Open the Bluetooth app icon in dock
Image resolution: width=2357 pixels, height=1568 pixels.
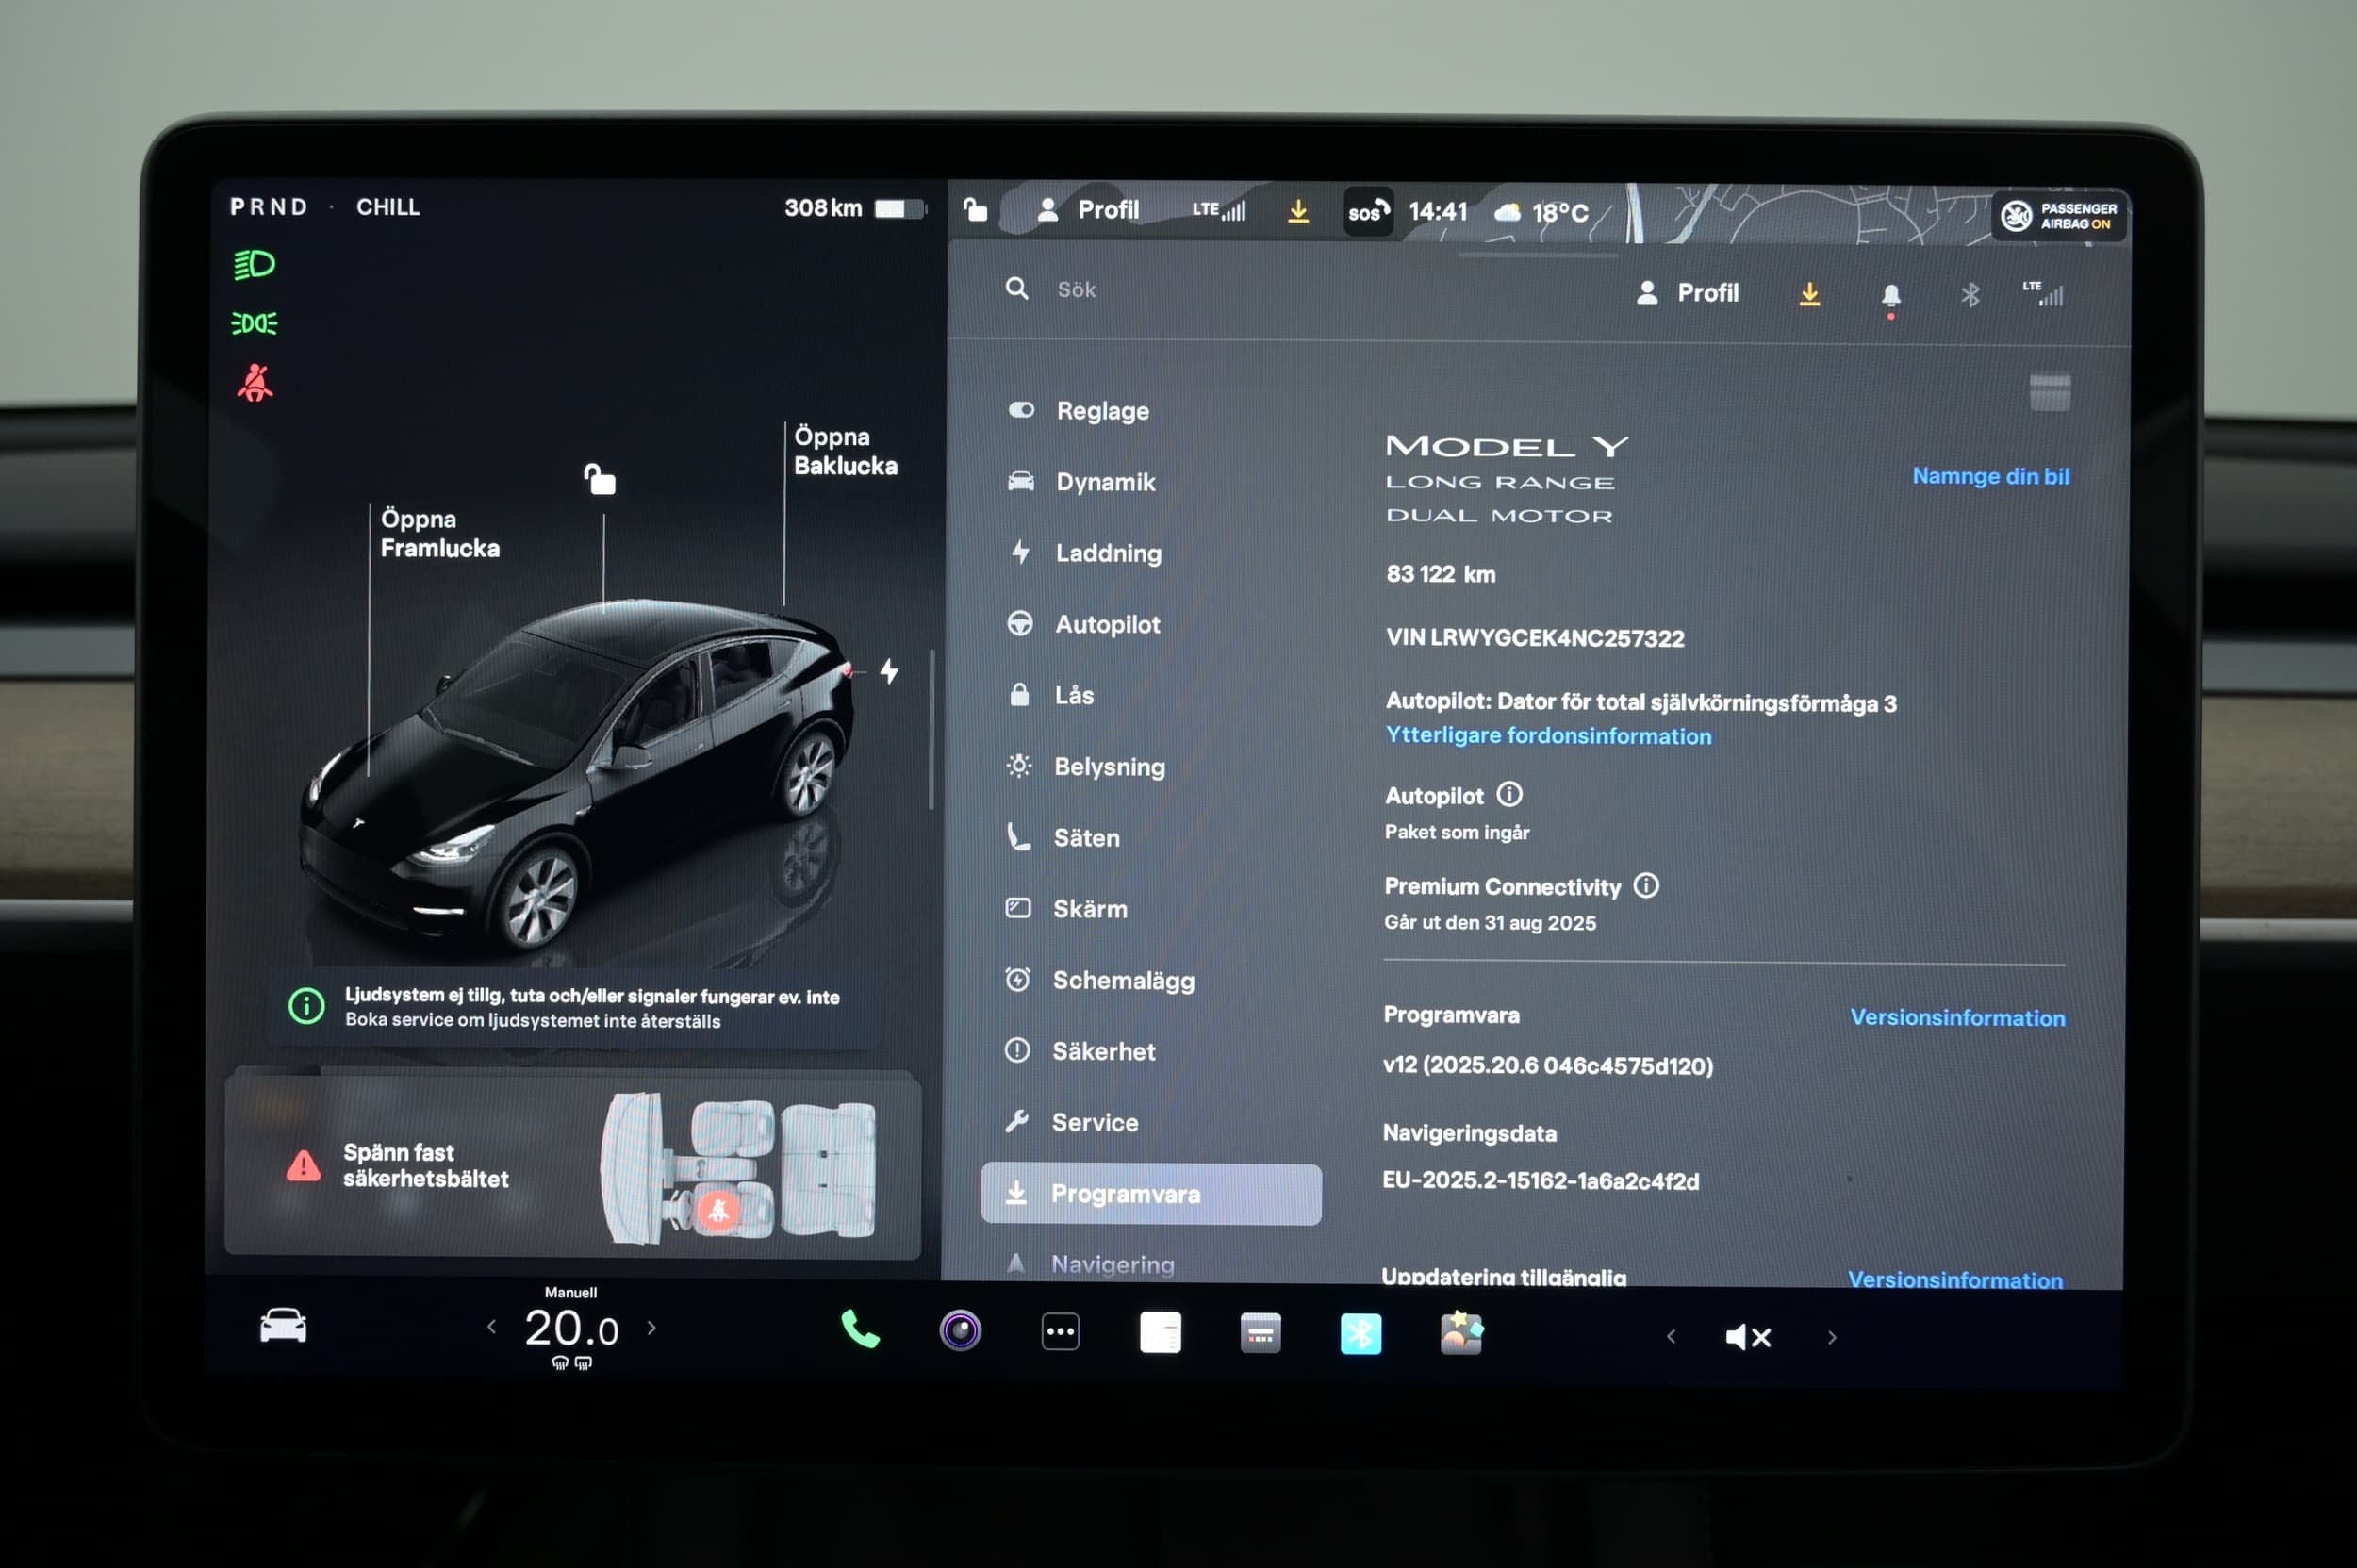coord(1360,1333)
